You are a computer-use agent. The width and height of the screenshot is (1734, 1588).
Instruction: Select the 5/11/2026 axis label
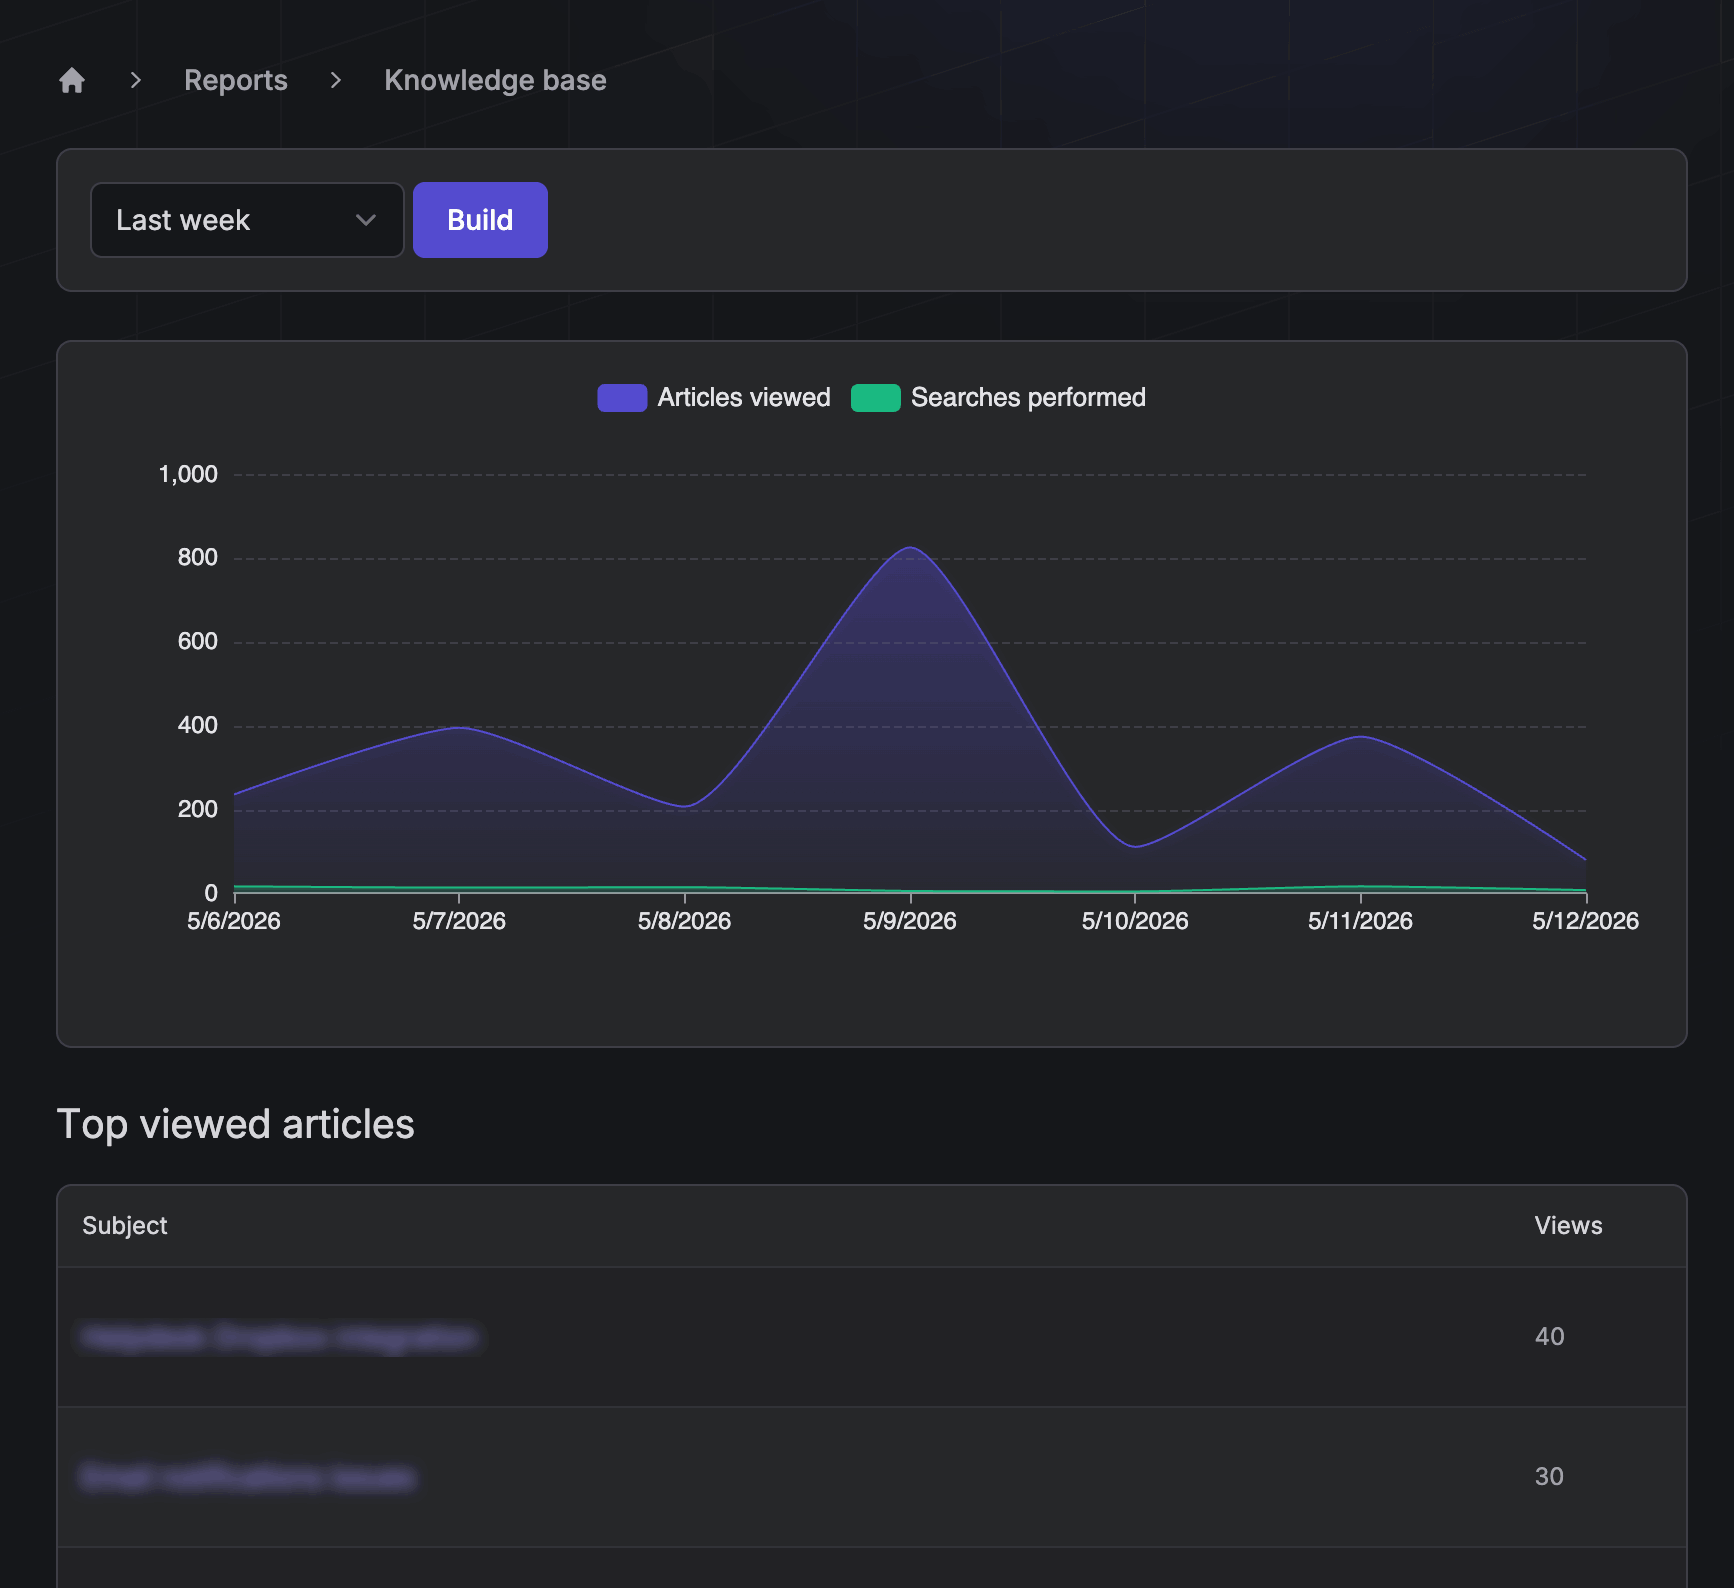[1361, 921]
